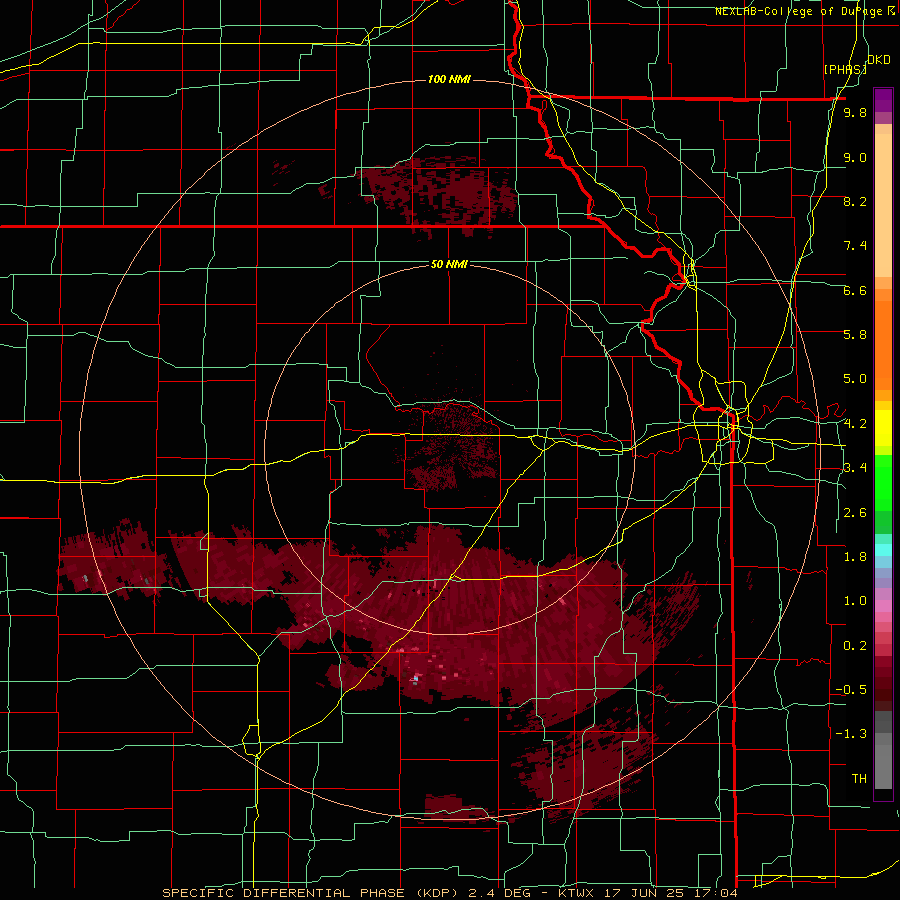Select the 4.2 value on the color scale
900x900 pixels.
pyautogui.click(x=855, y=424)
